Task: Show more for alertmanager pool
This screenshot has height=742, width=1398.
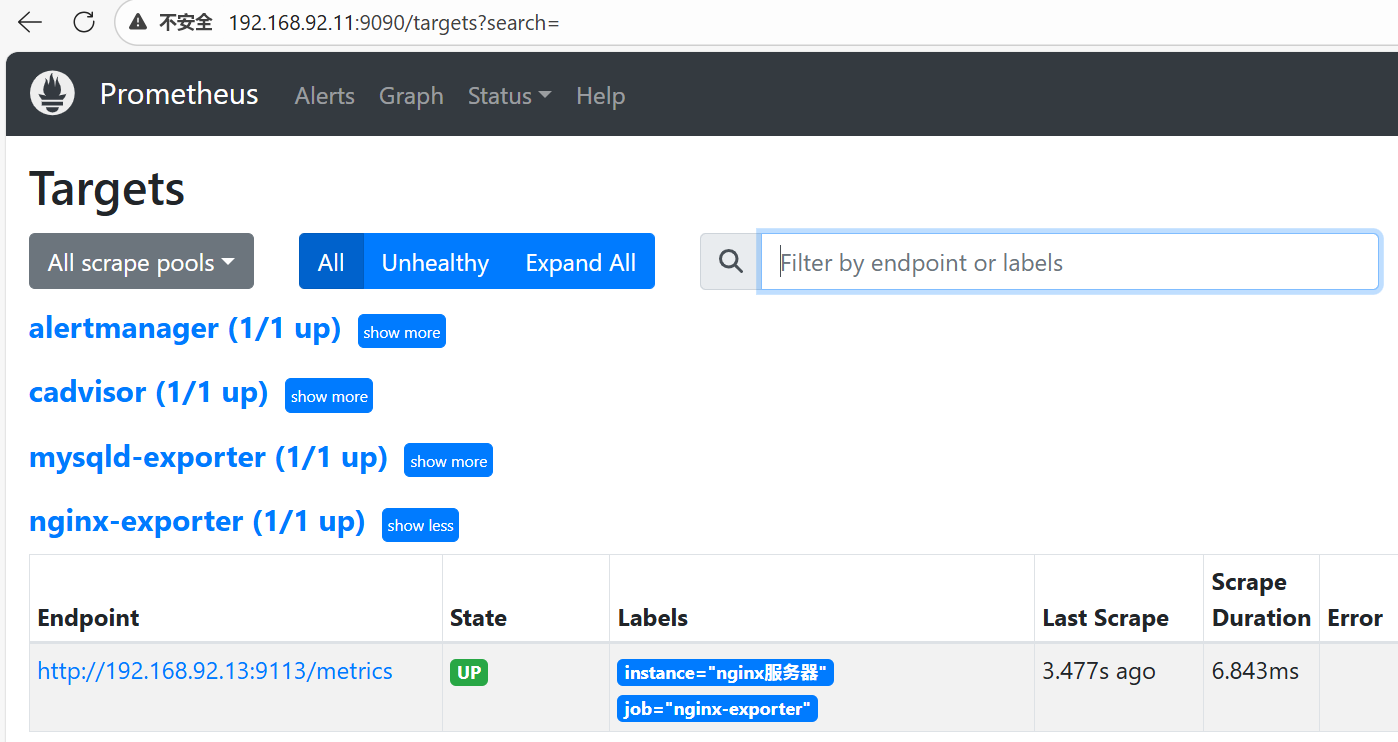Action: coord(402,332)
